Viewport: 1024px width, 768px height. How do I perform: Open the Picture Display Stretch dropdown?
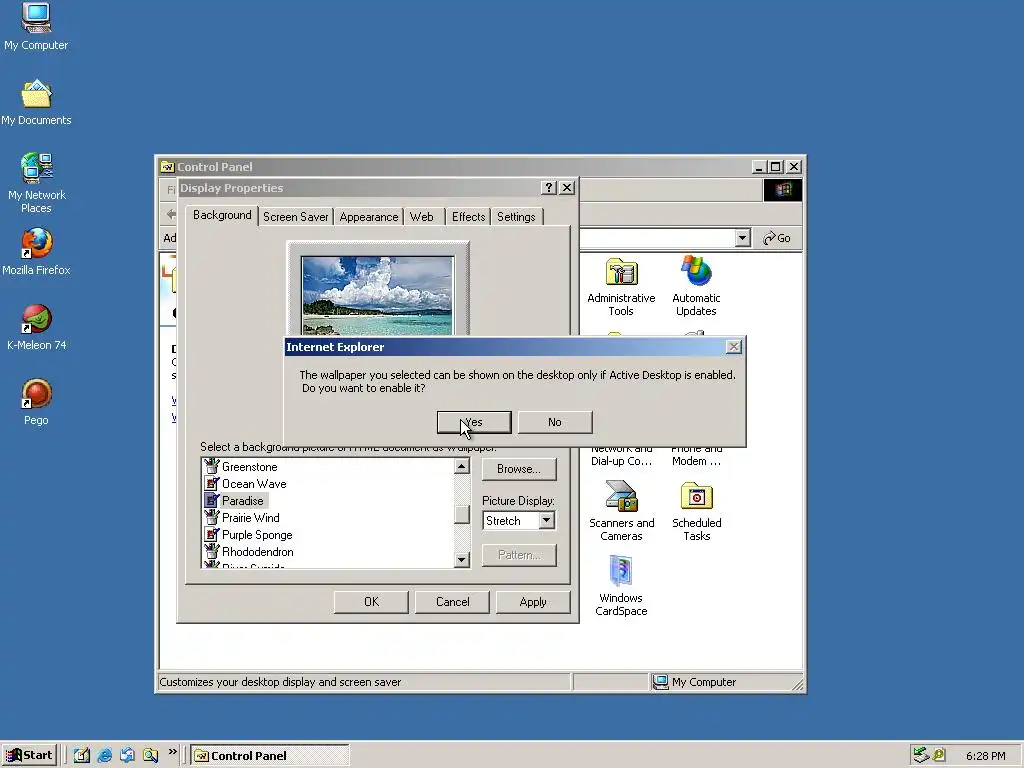tap(547, 520)
